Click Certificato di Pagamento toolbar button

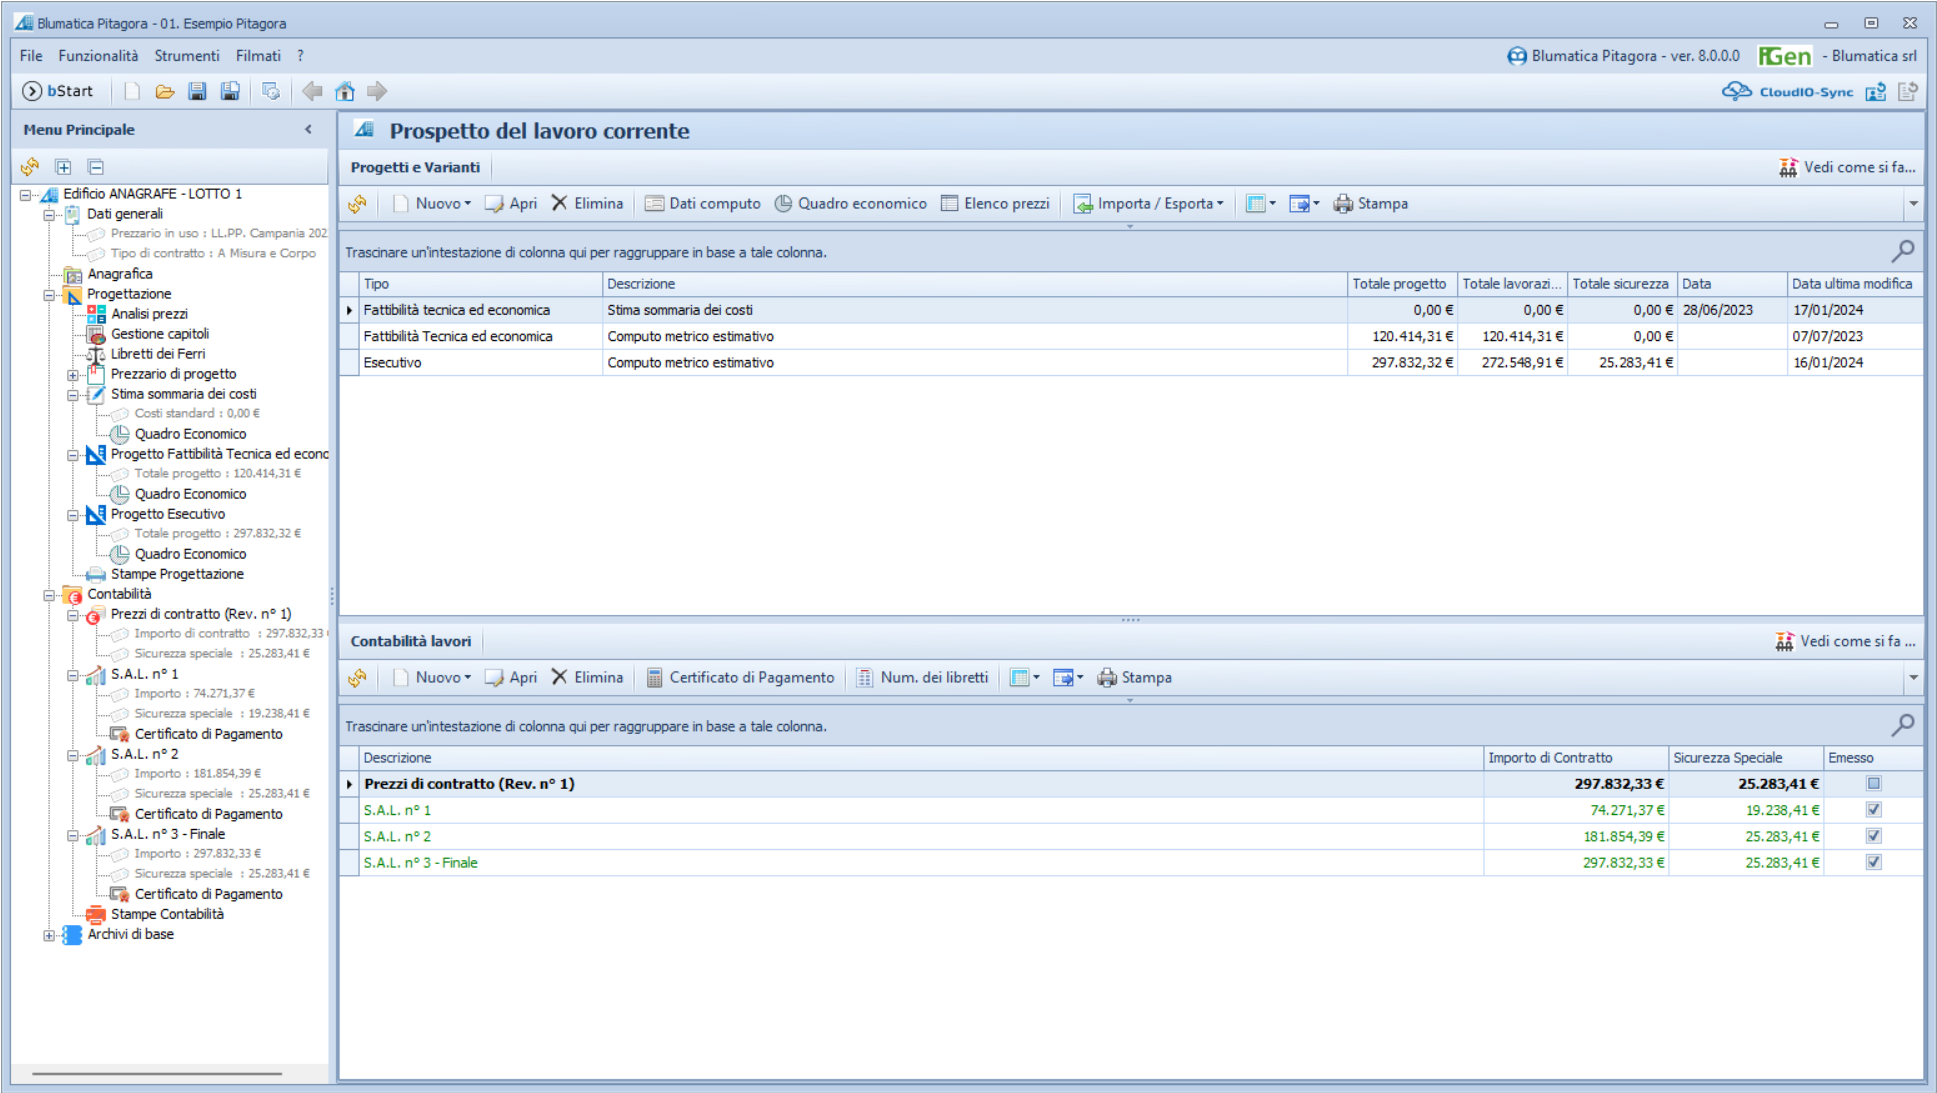pos(740,677)
